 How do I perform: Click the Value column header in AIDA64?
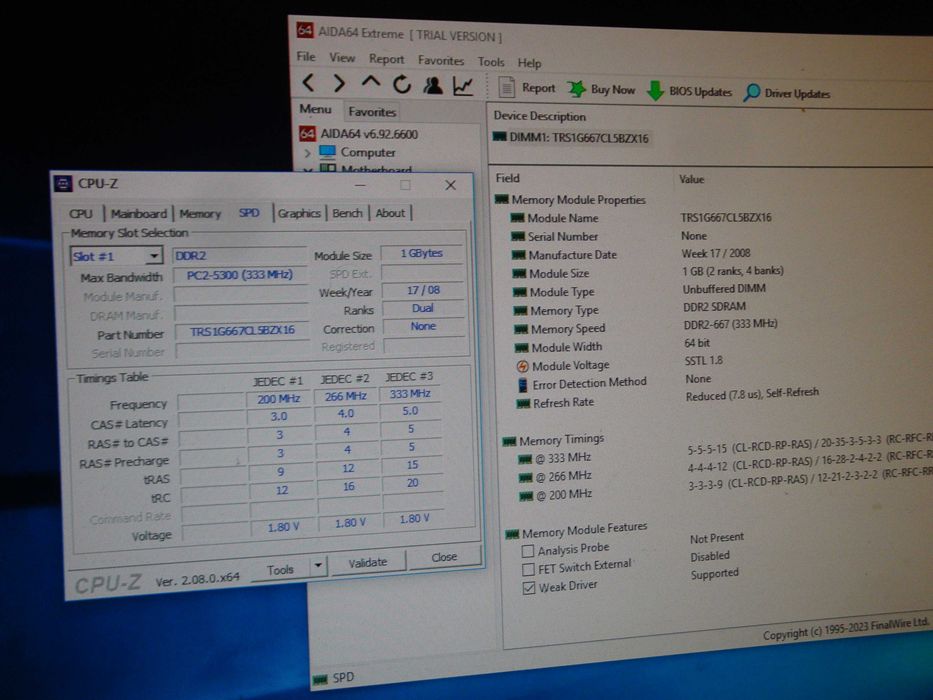tap(691, 179)
